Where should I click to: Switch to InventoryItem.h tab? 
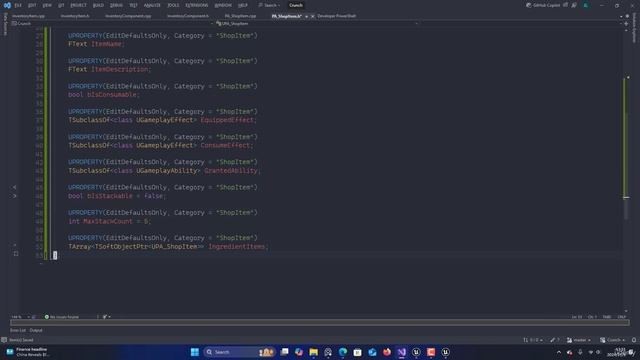75,16
